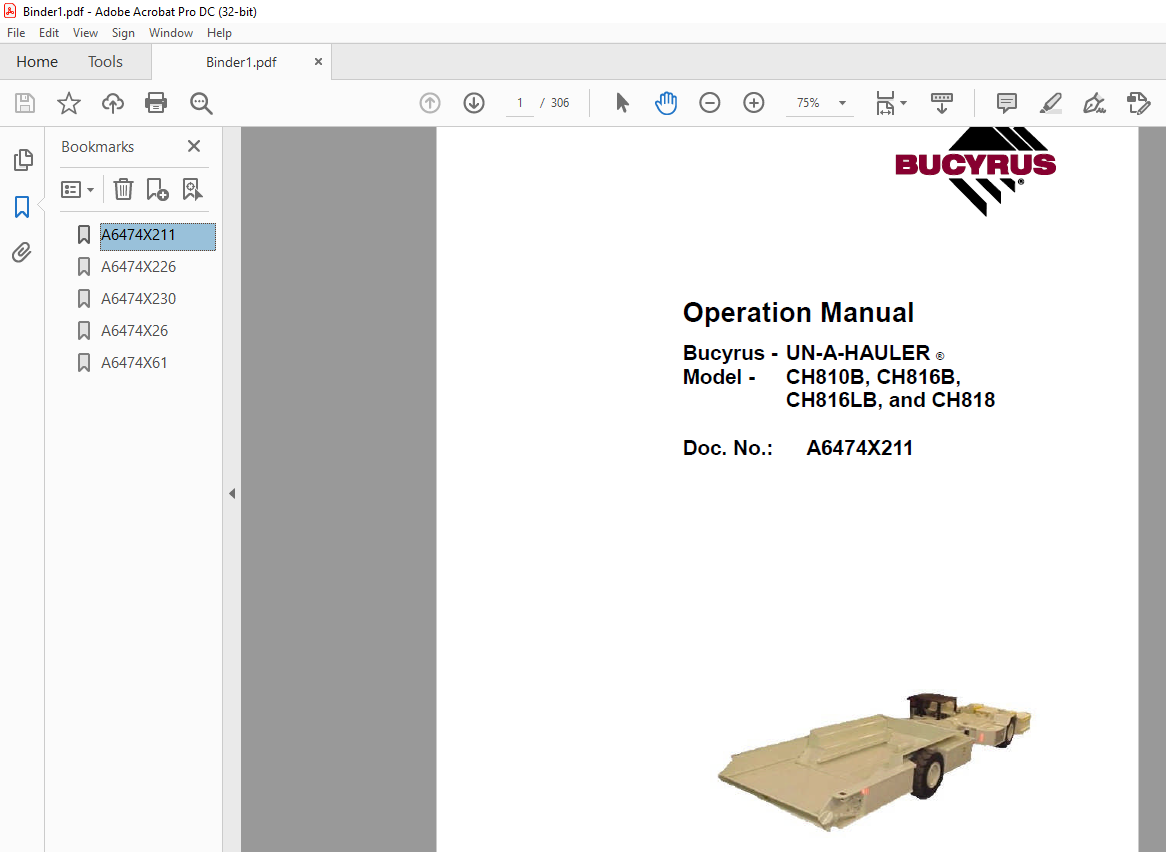Close the Bookmarks panel
Viewport: 1166px width, 852px height.
[194, 146]
